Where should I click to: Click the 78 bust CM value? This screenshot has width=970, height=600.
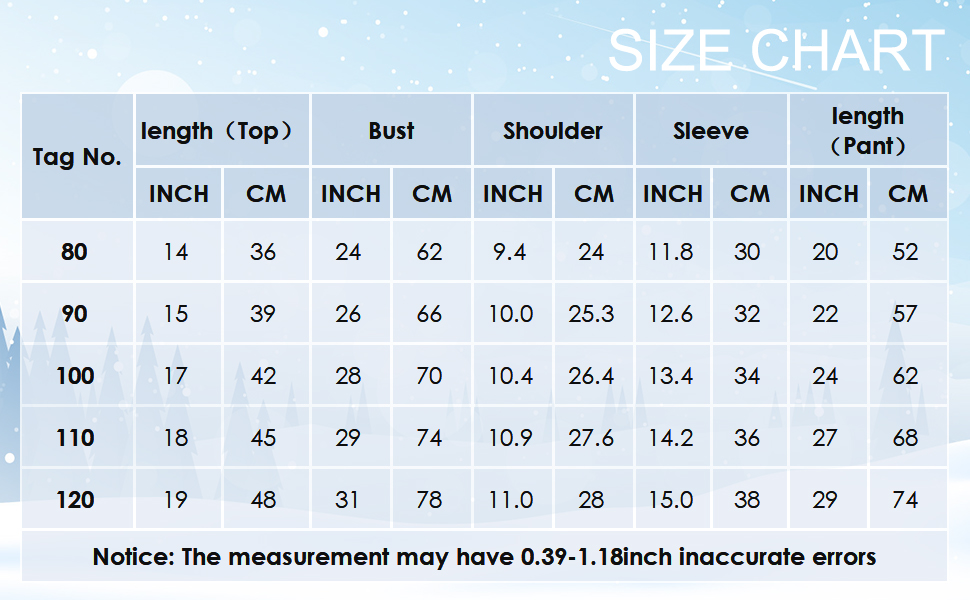(429, 500)
